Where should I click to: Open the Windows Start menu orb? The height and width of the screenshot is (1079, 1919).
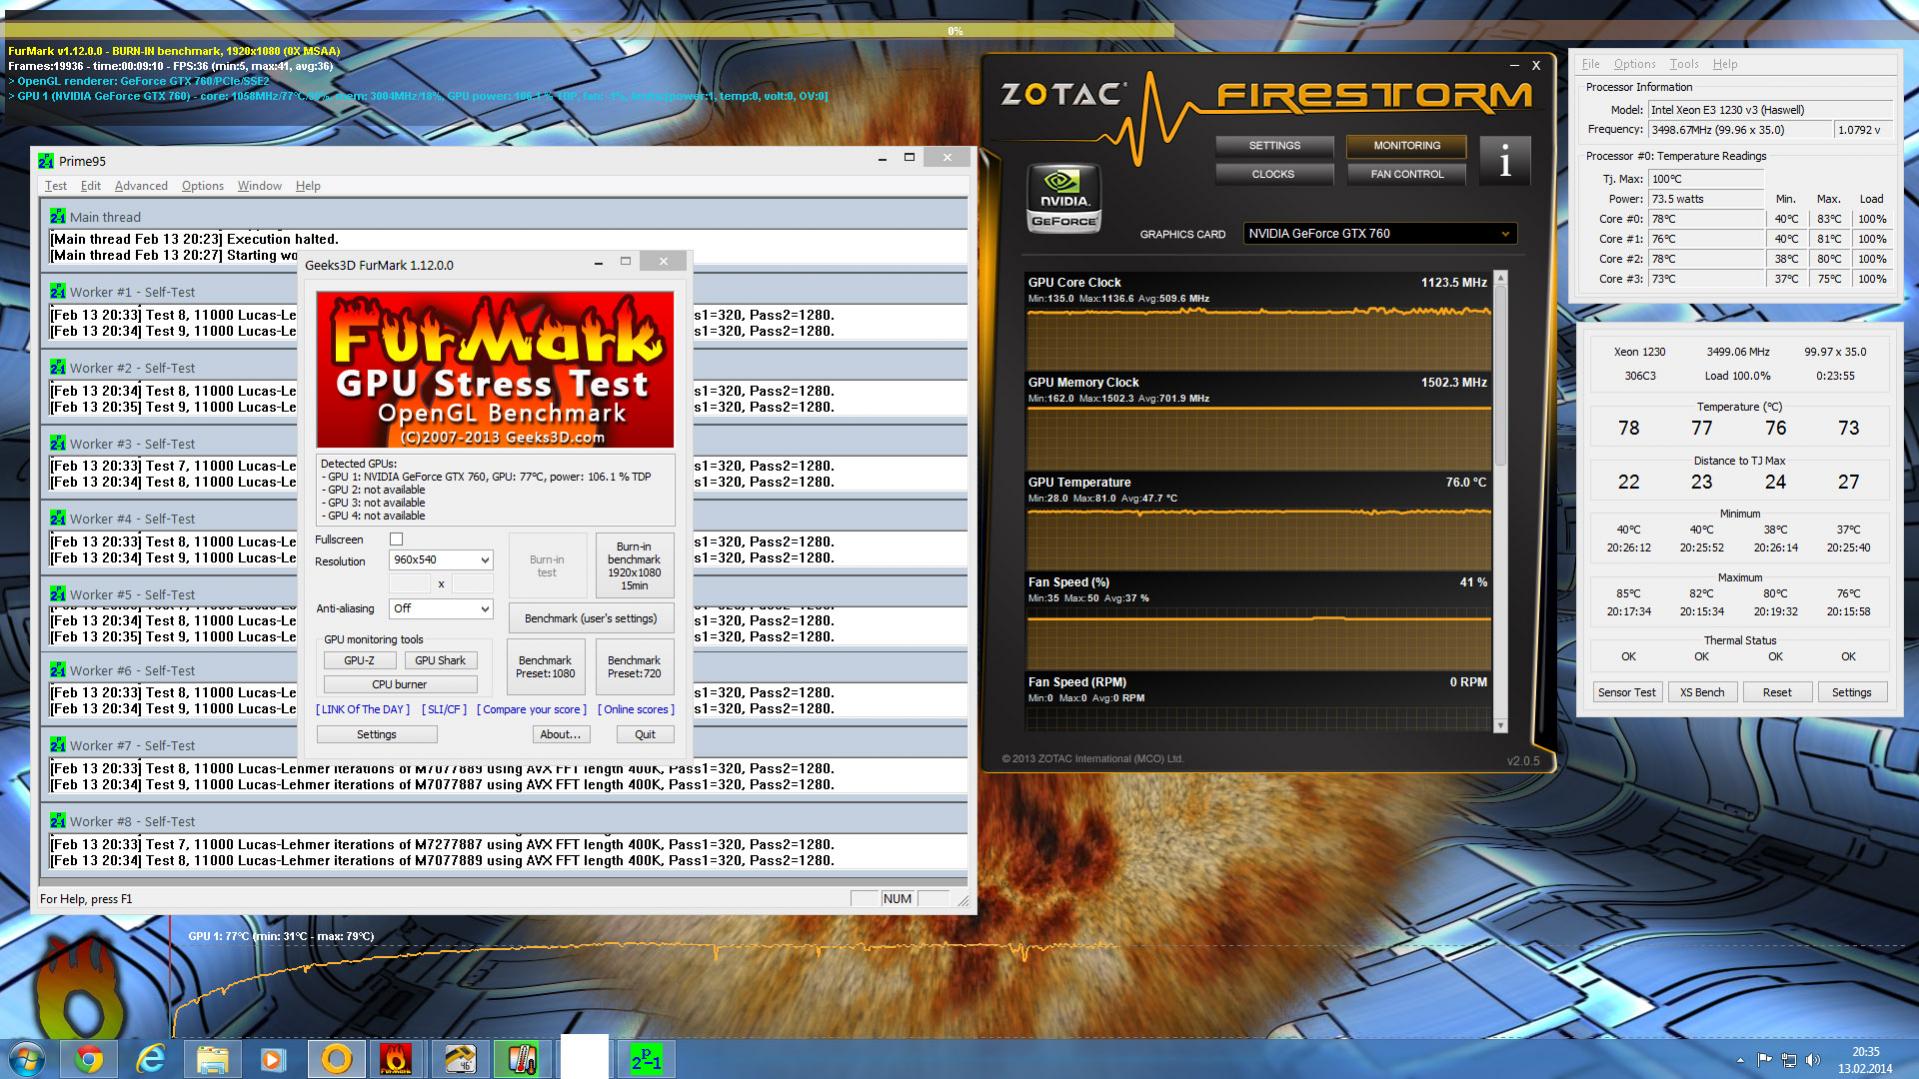pyautogui.click(x=26, y=1059)
